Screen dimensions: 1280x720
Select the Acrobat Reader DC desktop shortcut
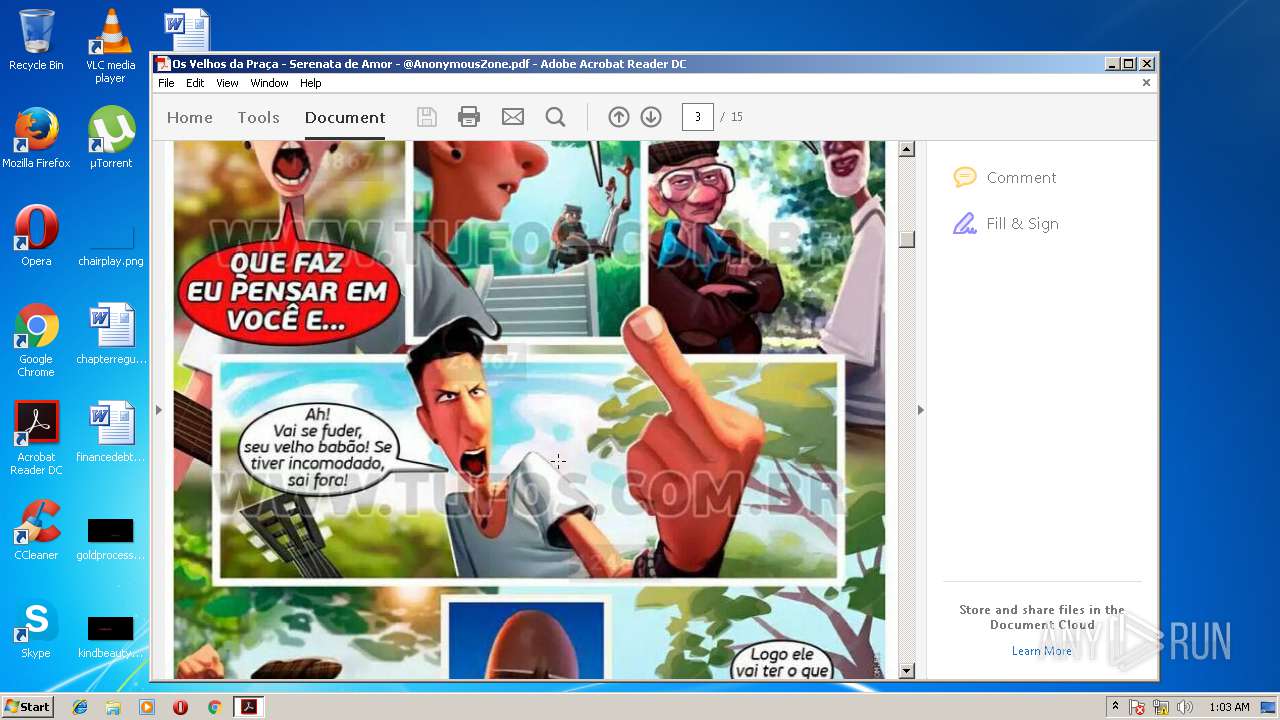(36, 438)
